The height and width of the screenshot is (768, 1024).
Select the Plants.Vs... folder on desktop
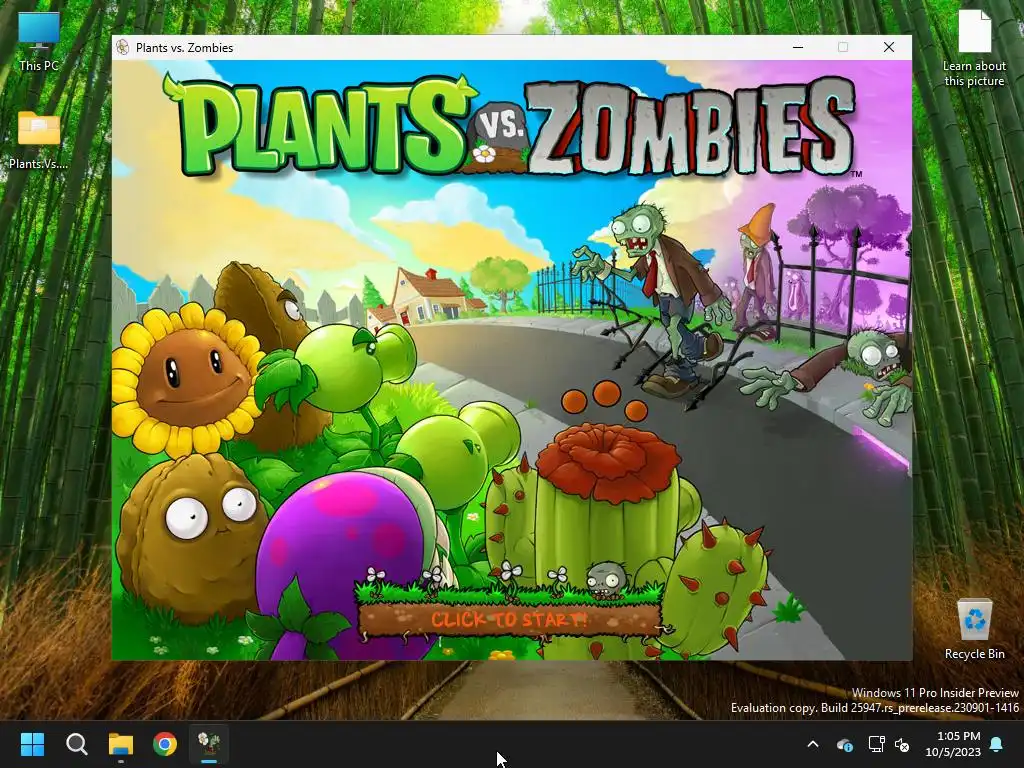tap(39, 140)
